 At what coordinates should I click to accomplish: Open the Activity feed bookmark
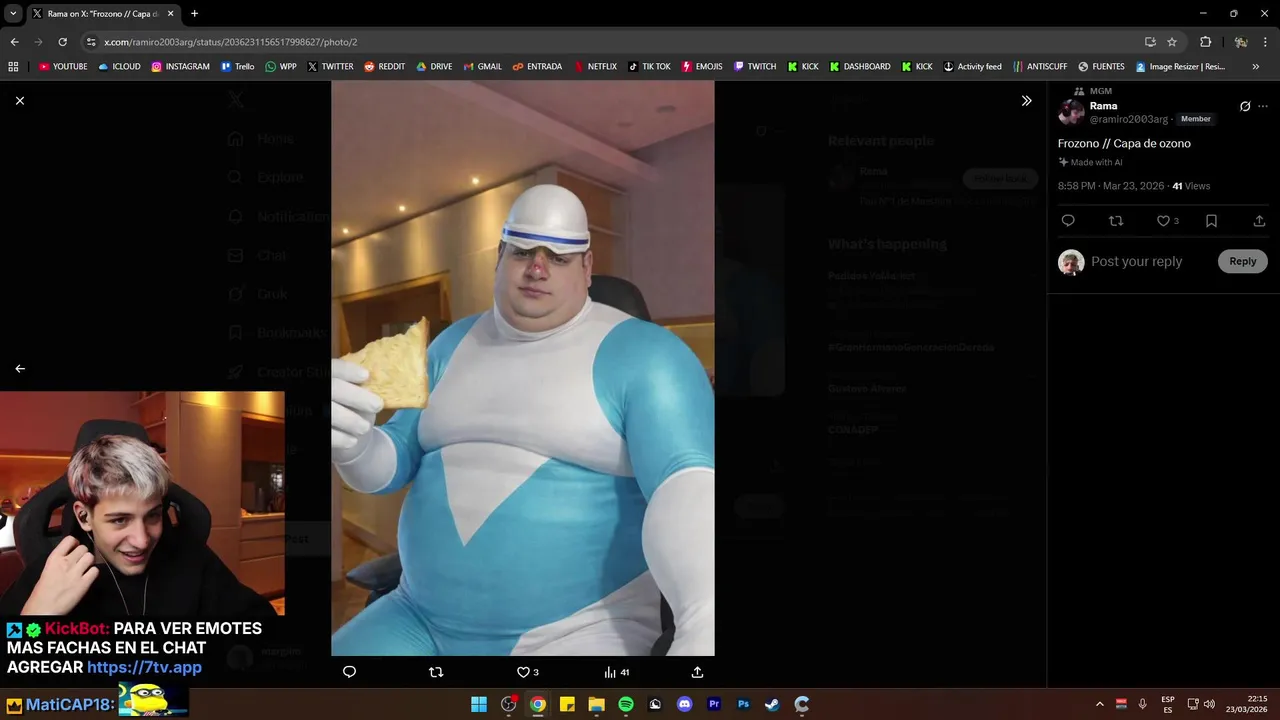[972, 67]
